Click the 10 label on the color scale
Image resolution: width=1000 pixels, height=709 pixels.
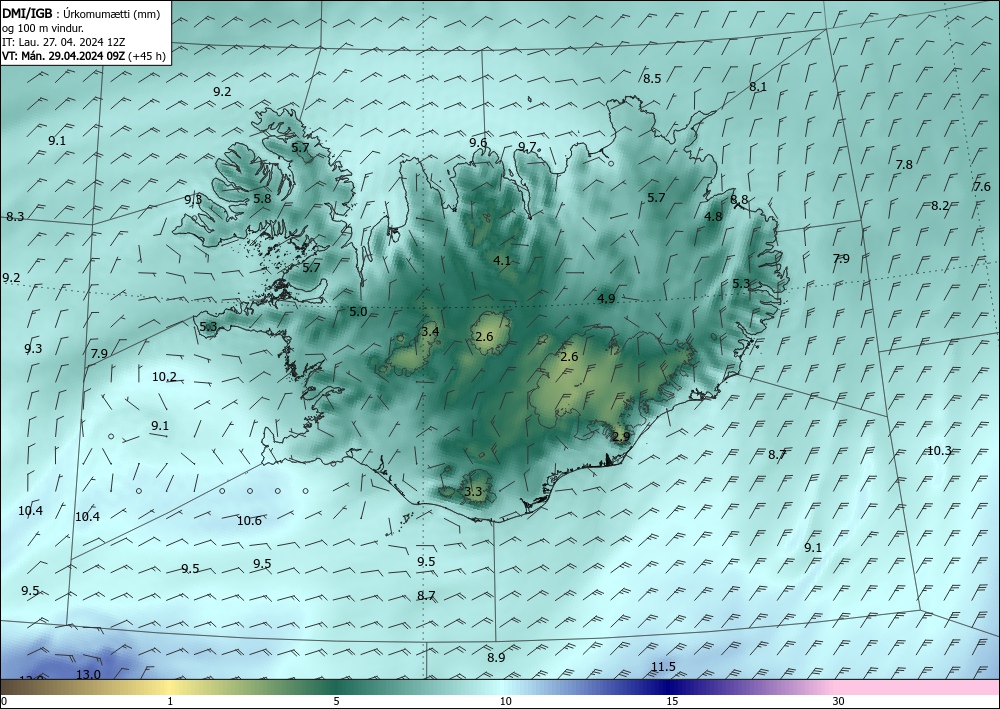[505, 701]
